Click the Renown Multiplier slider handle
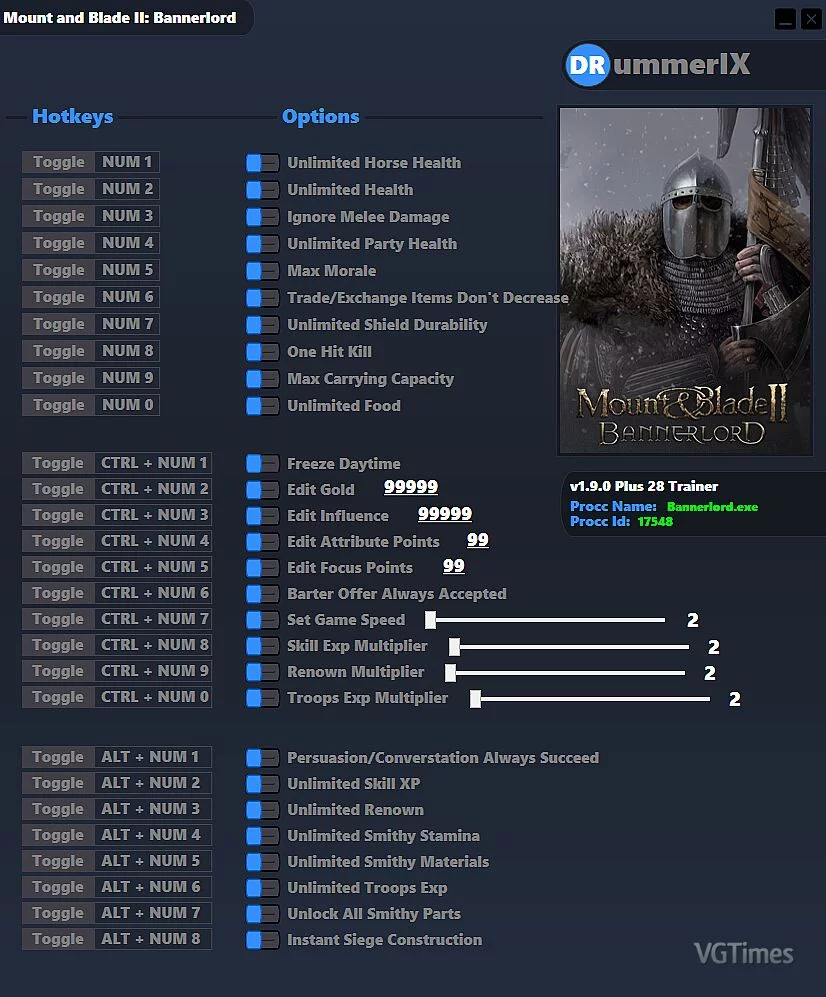 pos(450,673)
